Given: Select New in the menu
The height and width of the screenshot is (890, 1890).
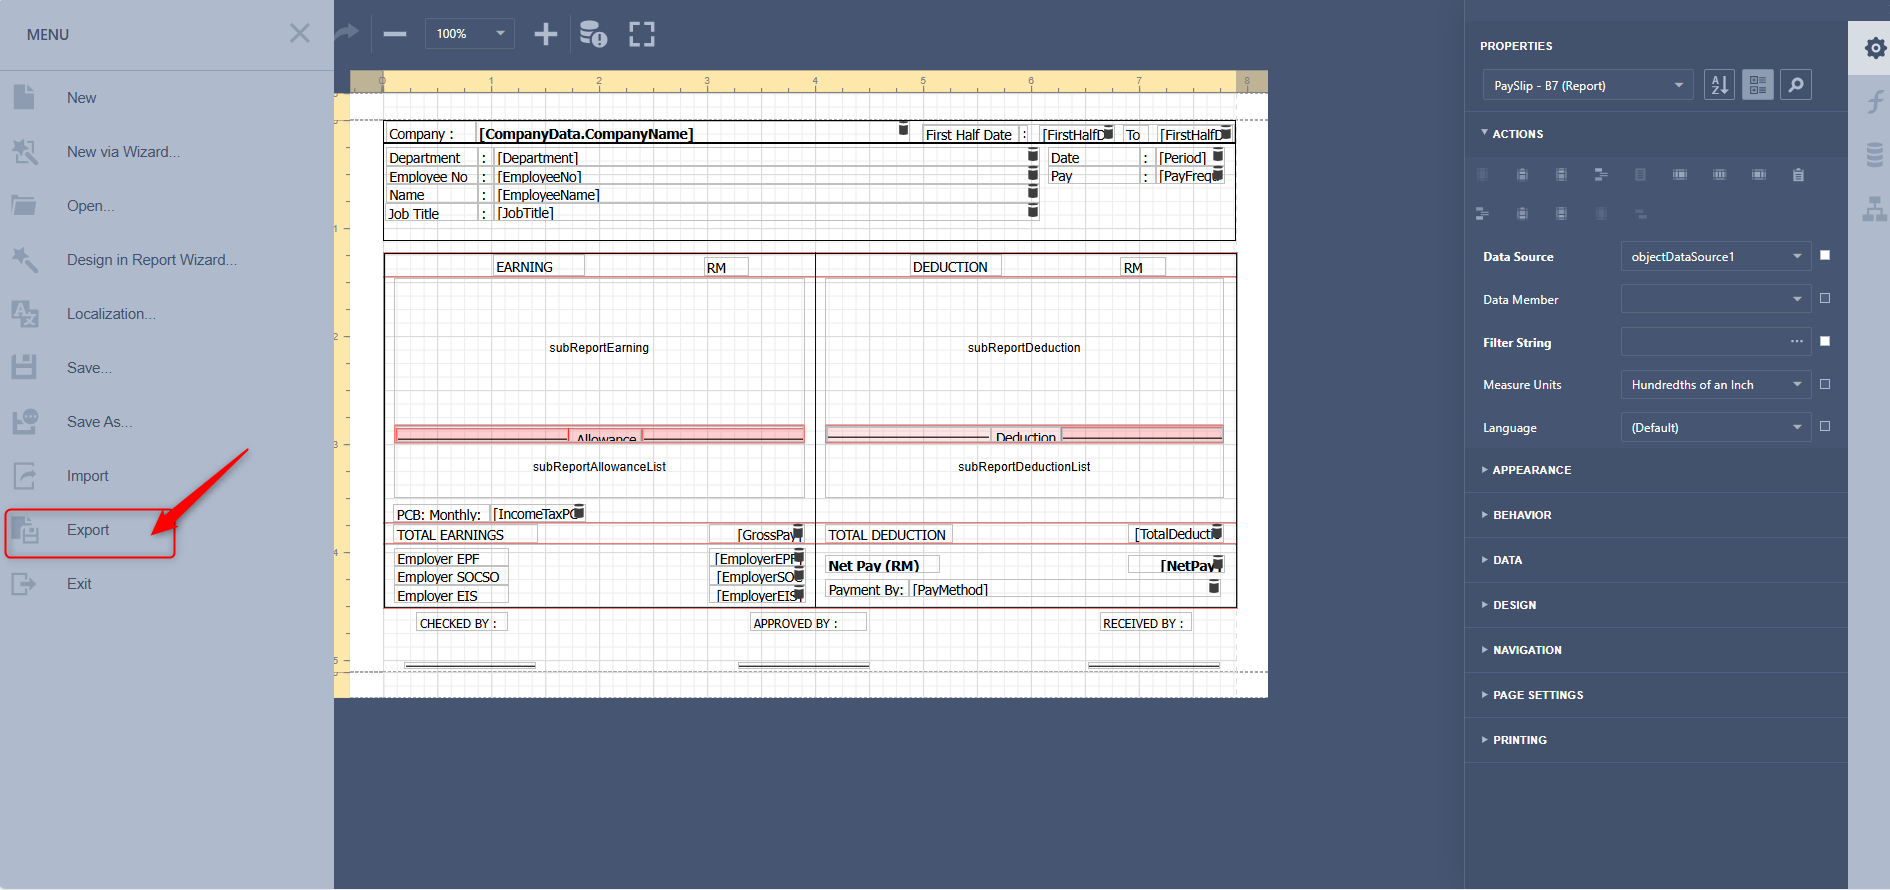Looking at the screenshot, I should 82,98.
